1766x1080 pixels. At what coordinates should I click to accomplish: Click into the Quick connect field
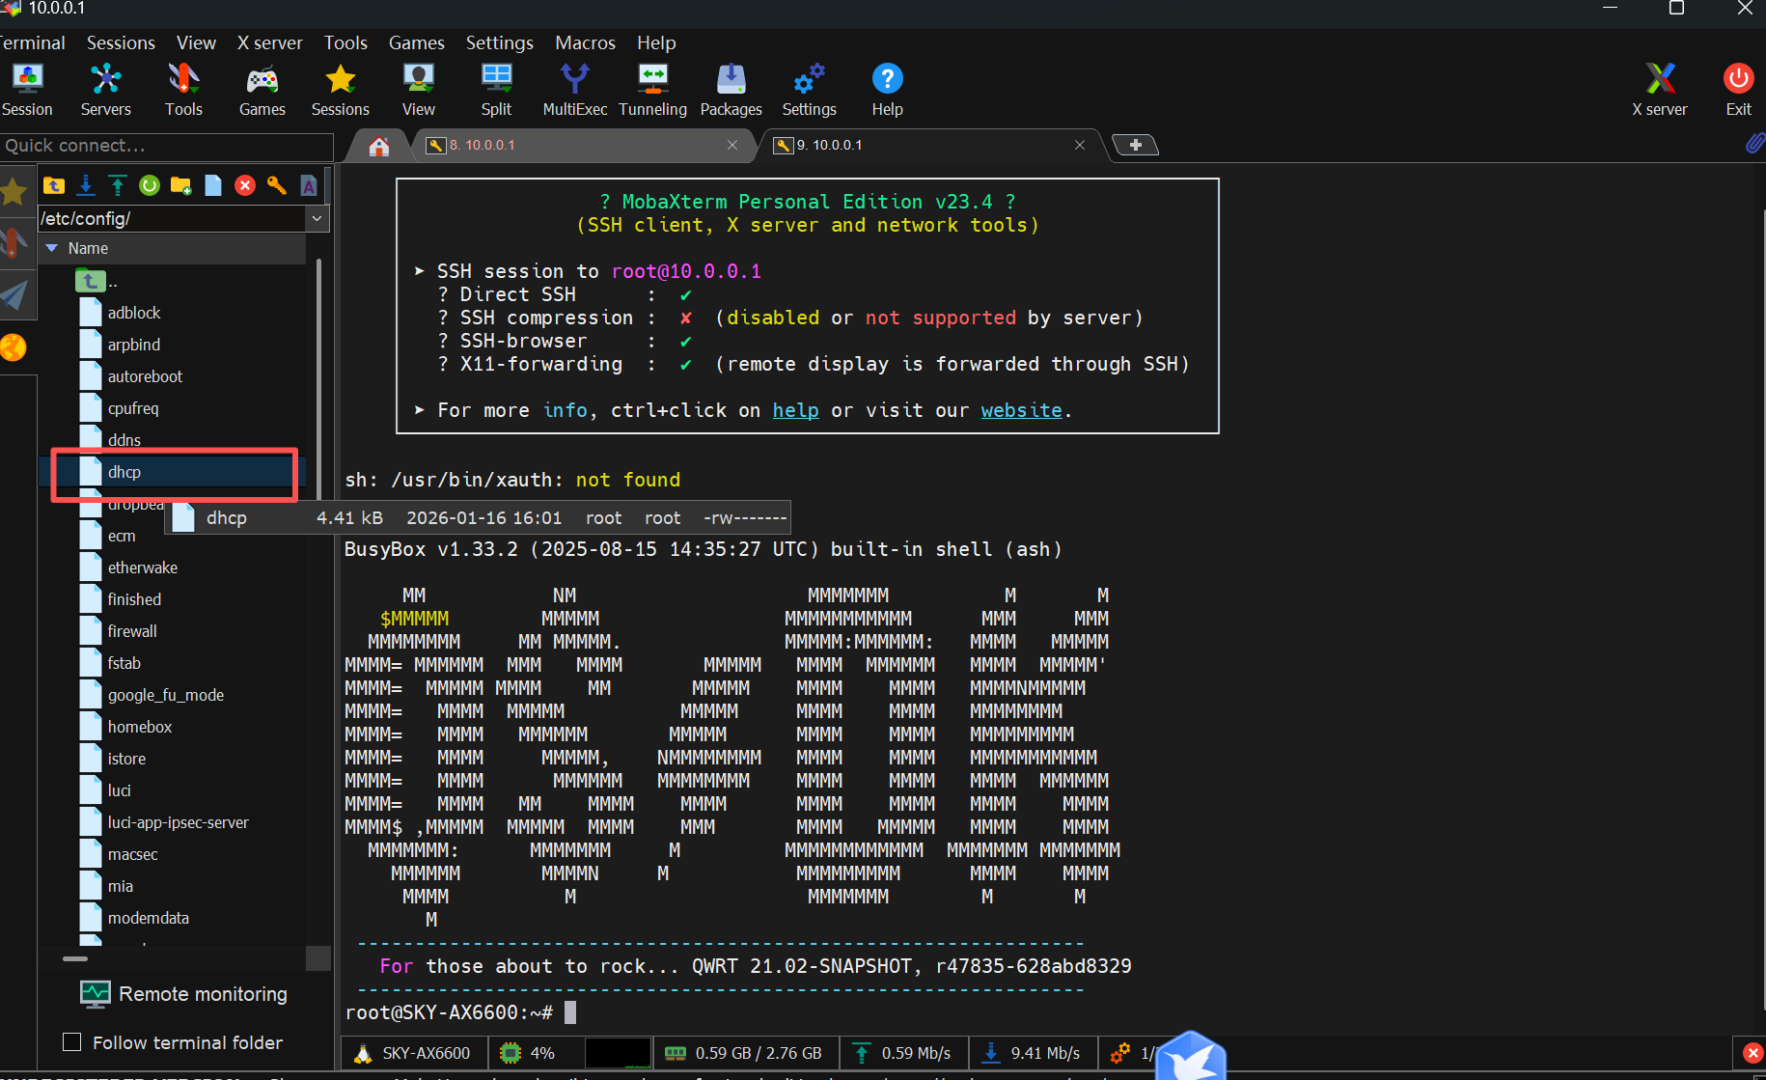[x=166, y=146]
